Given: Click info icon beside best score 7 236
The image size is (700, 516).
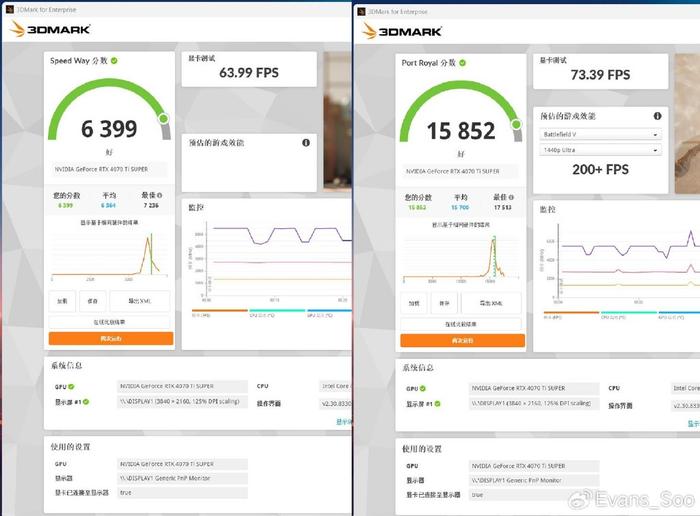Looking at the screenshot, I should (160, 195).
